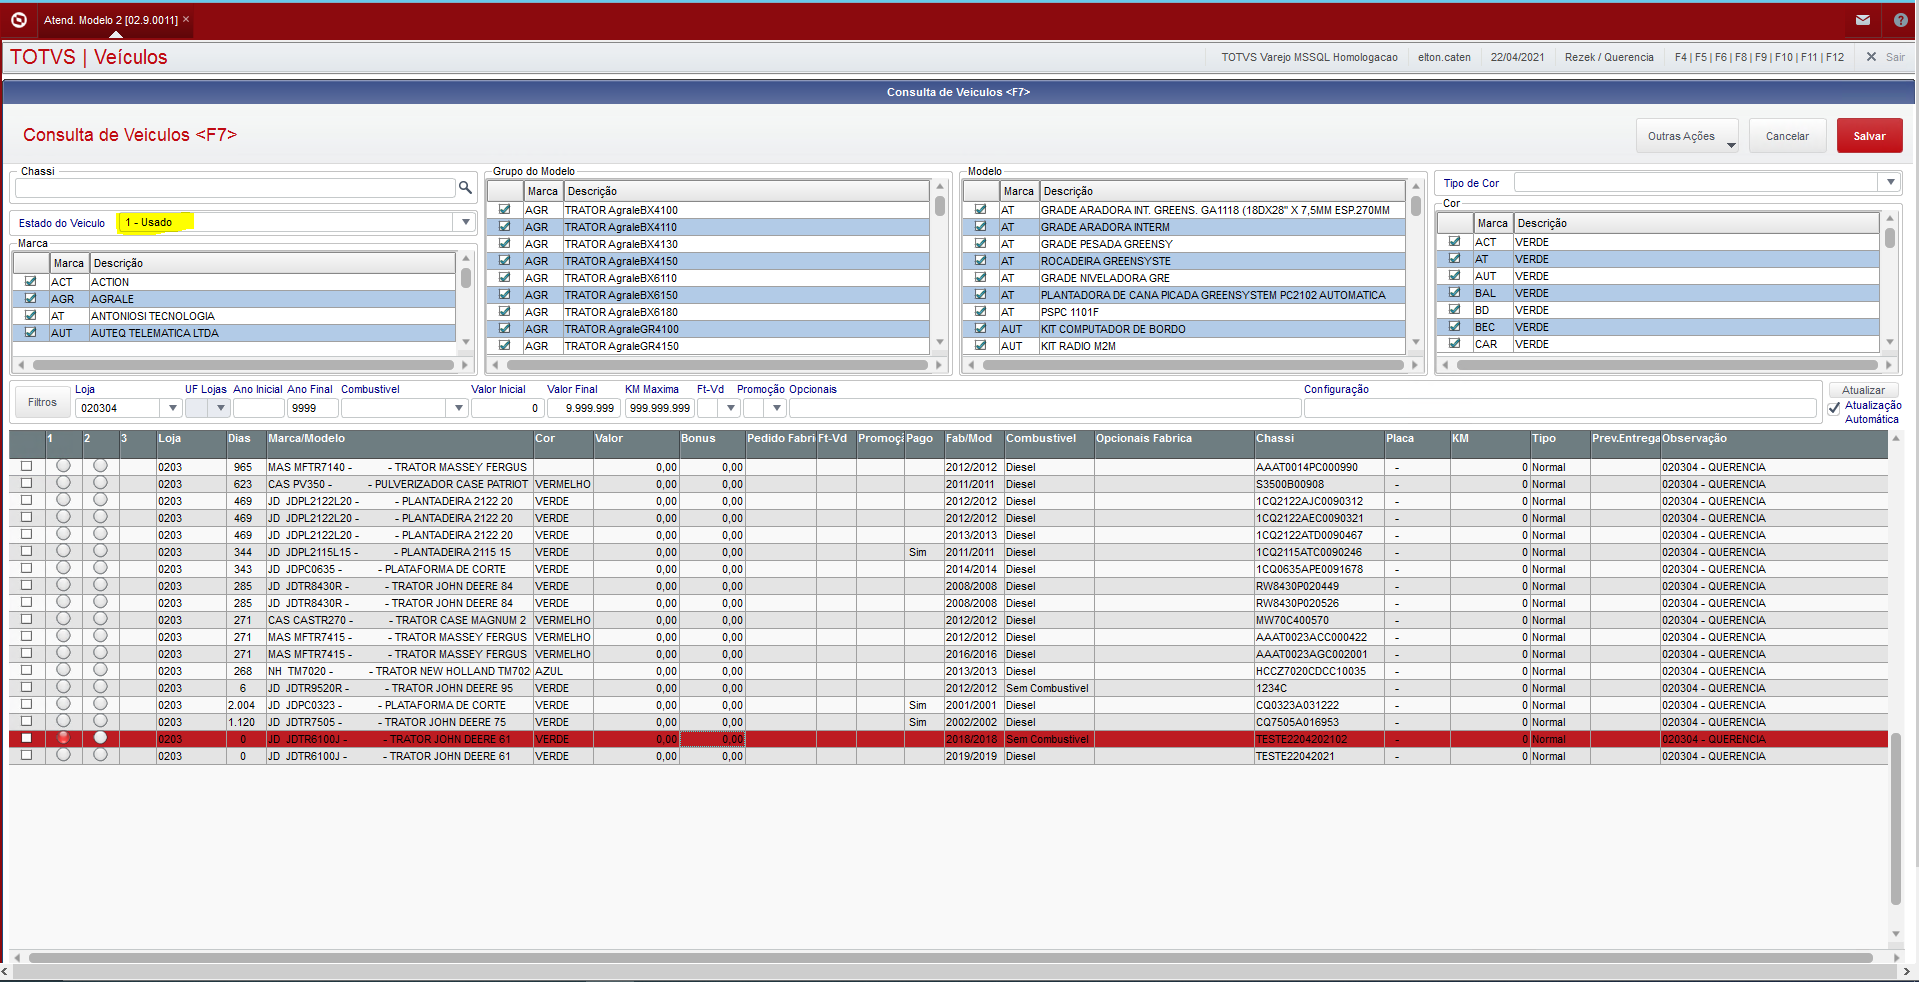This screenshot has height=982, width=1919.
Task: Uncheck BAL VERDE color checkbox
Action: [x=1454, y=292]
